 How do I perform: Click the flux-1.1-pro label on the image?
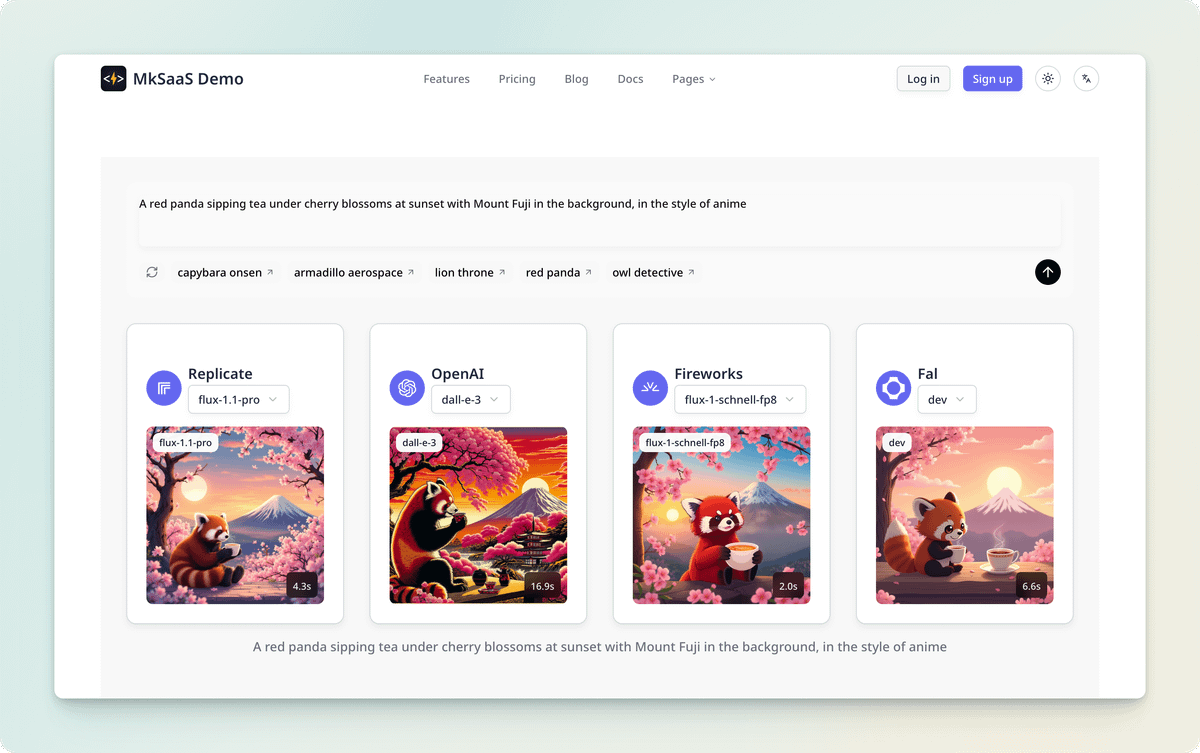coord(186,442)
